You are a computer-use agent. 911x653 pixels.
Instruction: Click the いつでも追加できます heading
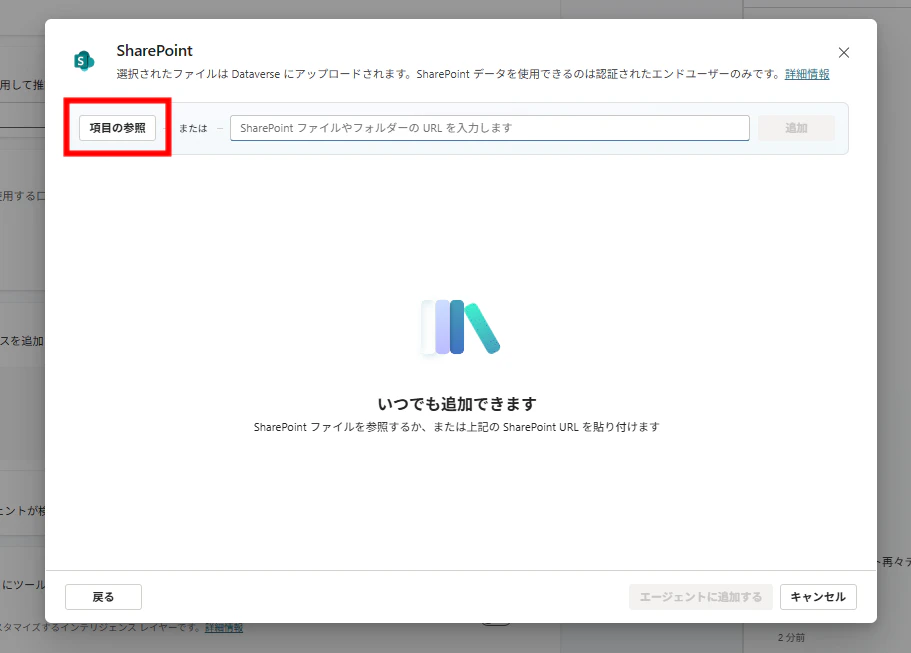pyautogui.click(x=457, y=404)
